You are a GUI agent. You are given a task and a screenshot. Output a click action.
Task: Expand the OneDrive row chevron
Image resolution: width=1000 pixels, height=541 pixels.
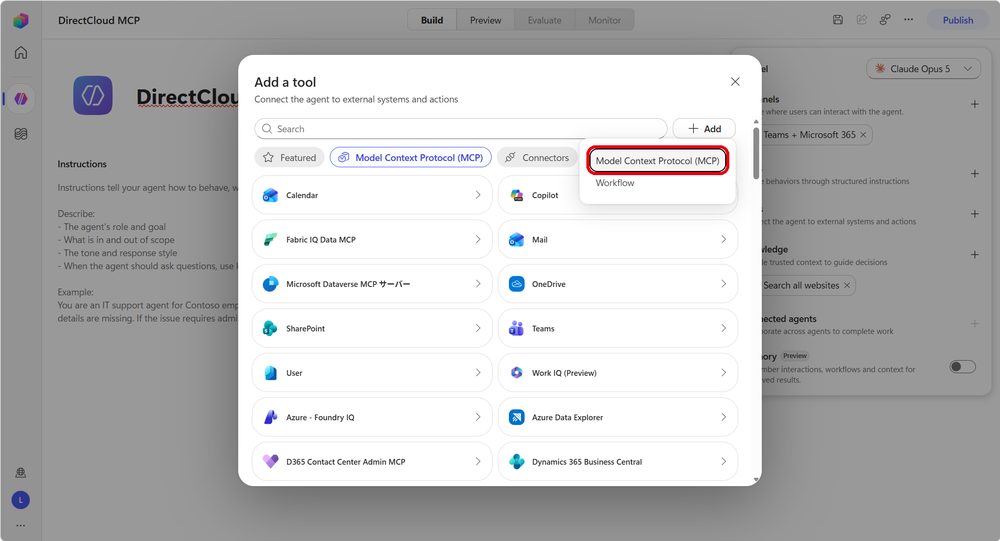(x=723, y=283)
